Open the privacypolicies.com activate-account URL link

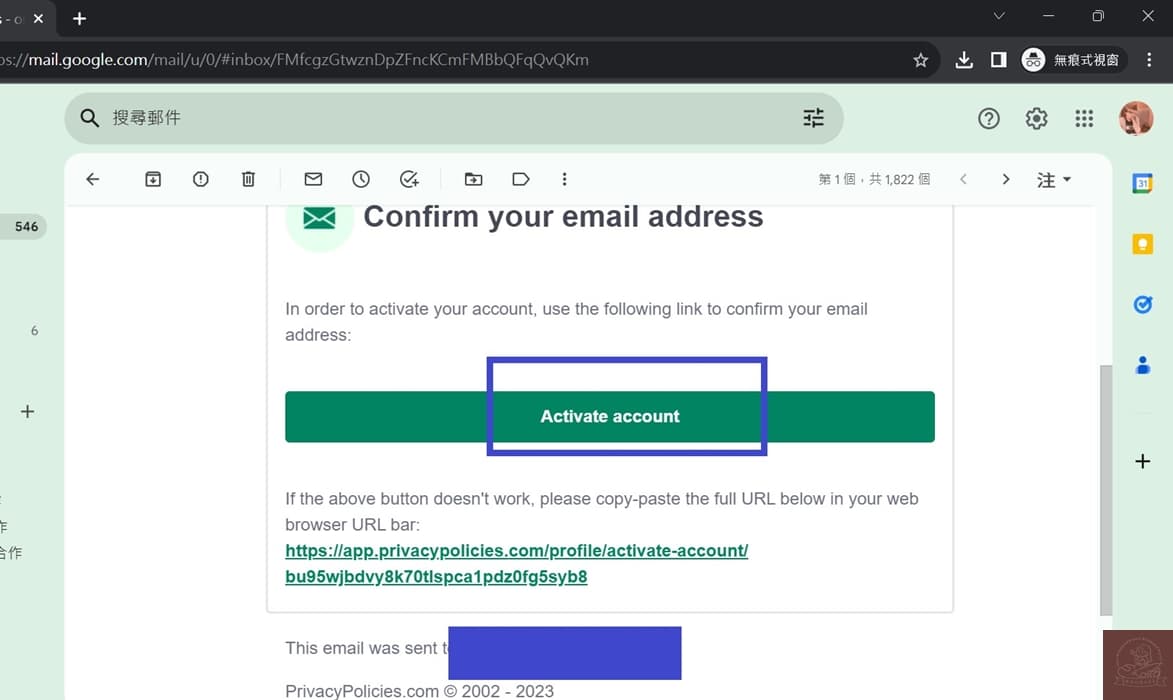click(x=516, y=563)
